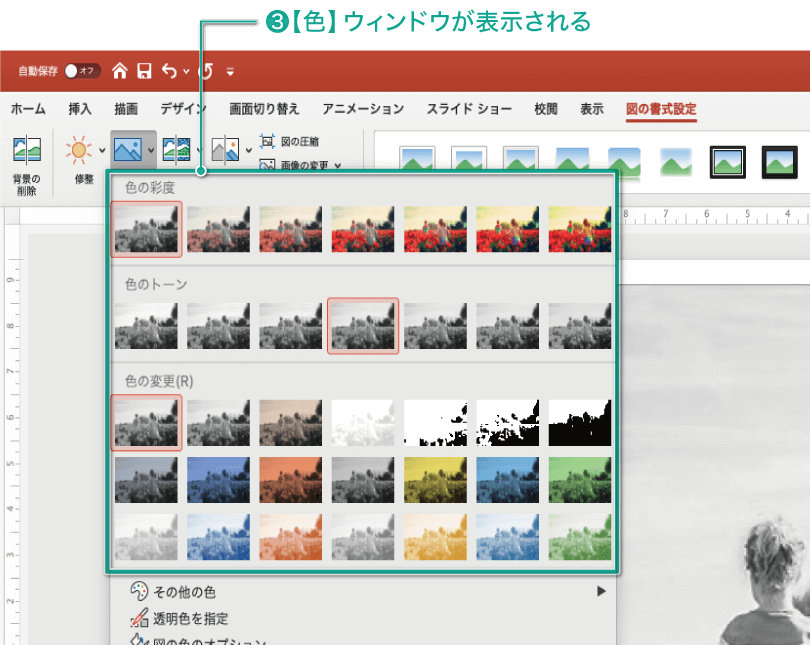810x645 pixels.
Task: Open the 画像の変更 dropdown arrow
Action: (x=338, y=166)
